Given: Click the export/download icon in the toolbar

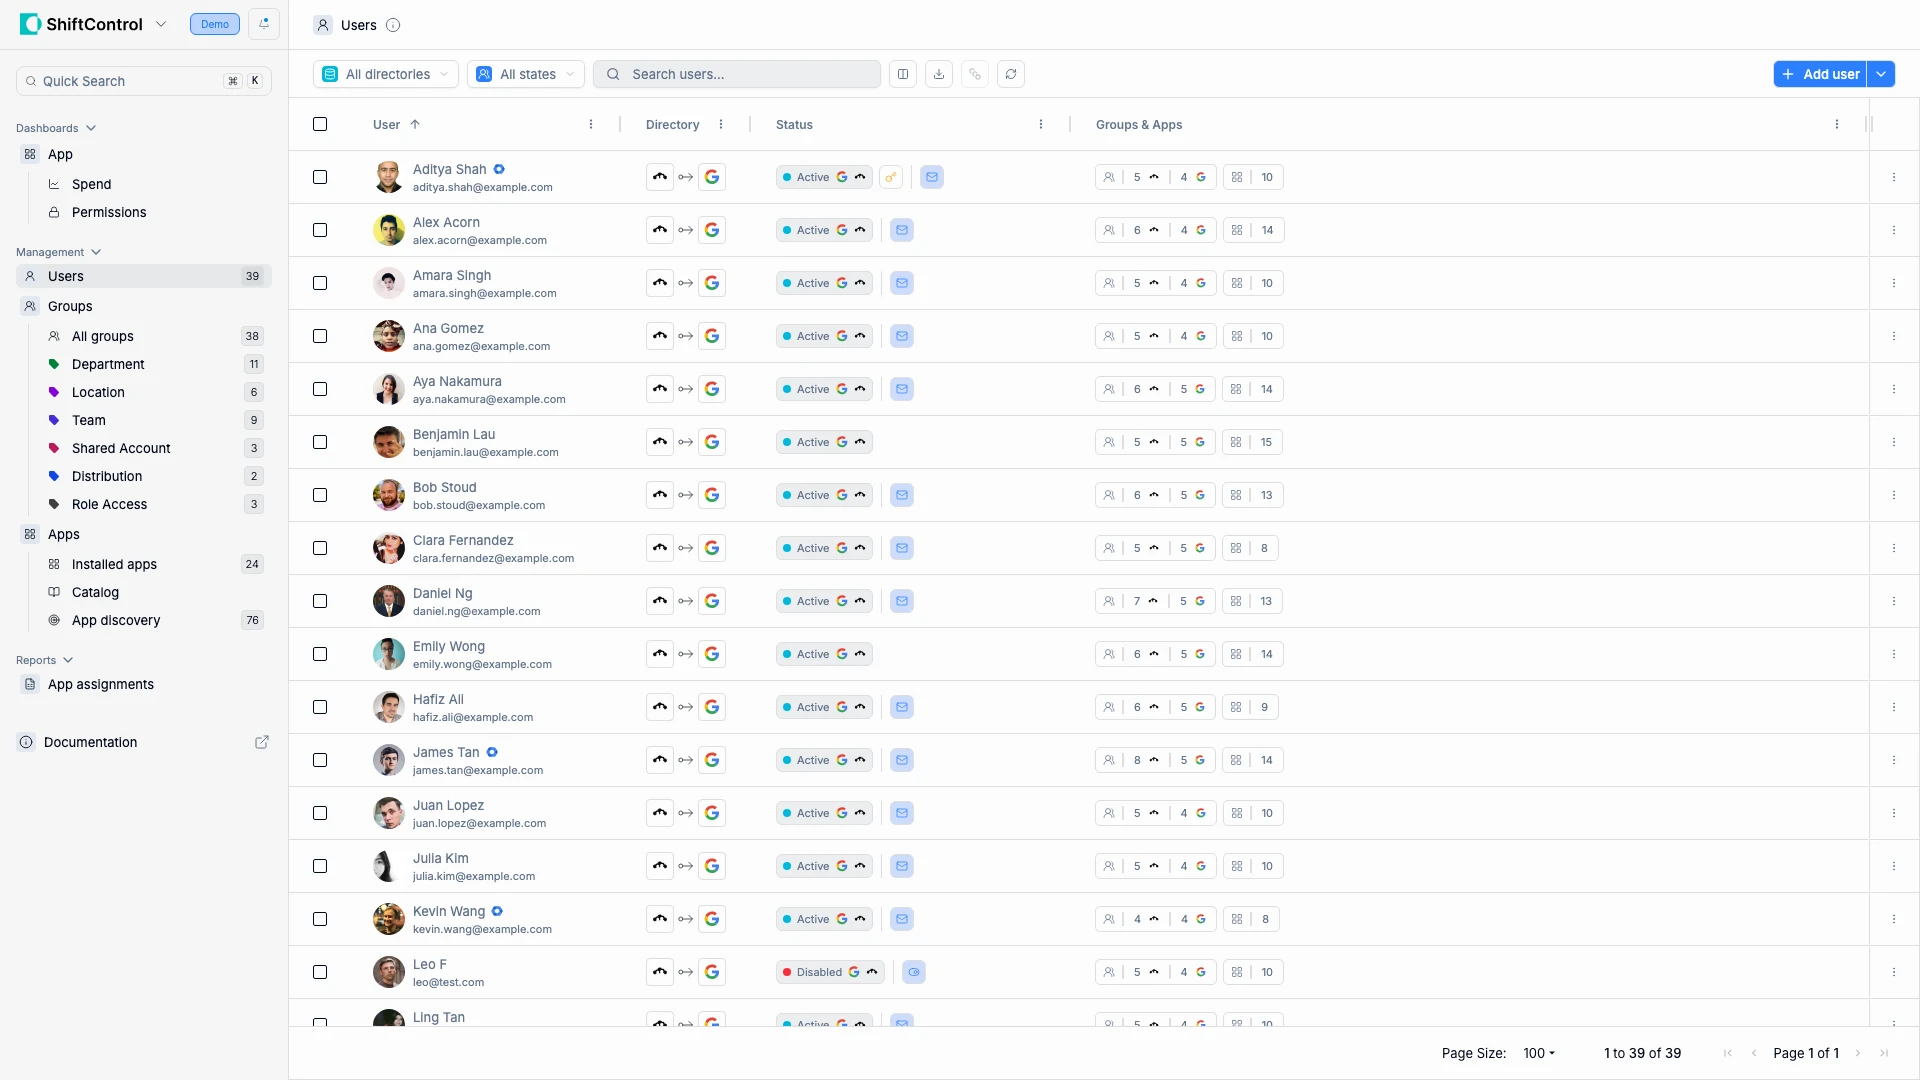Looking at the screenshot, I should (938, 74).
